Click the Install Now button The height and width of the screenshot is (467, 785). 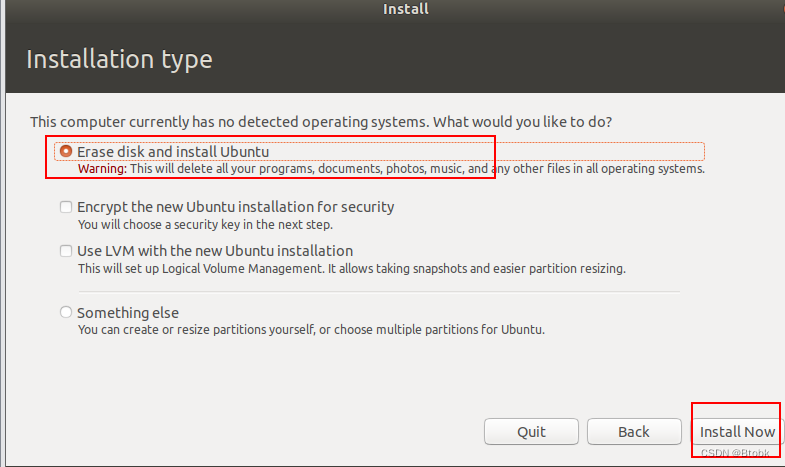pyautogui.click(x=737, y=432)
